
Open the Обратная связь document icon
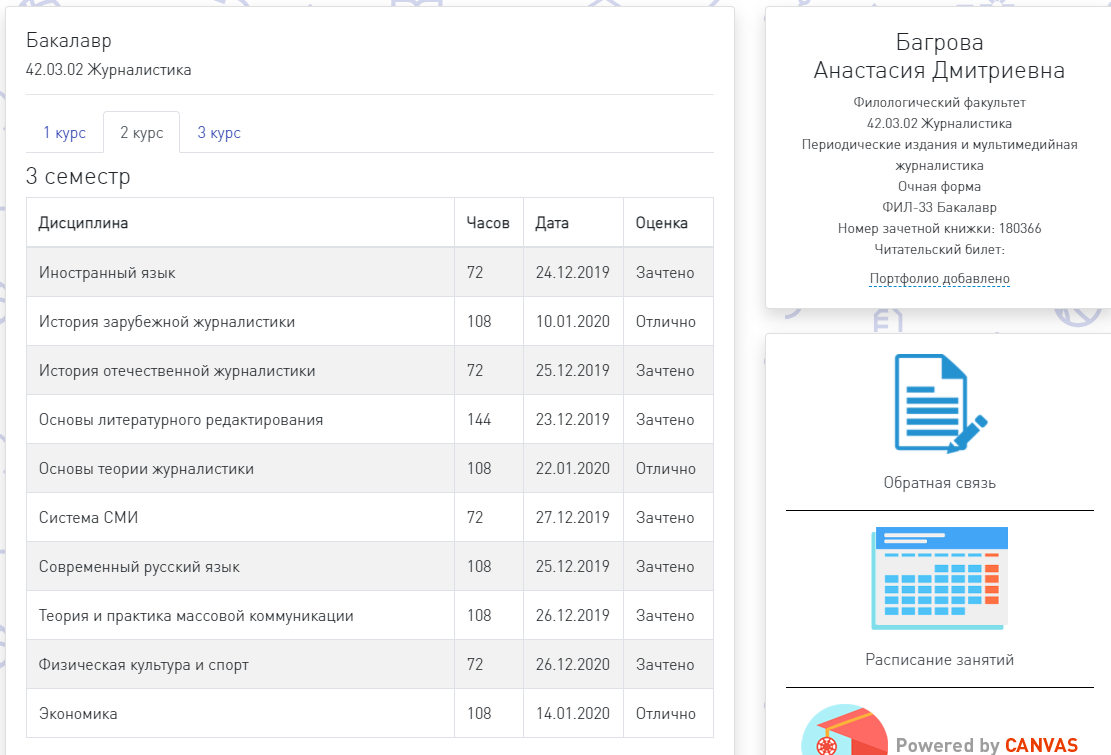click(939, 402)
